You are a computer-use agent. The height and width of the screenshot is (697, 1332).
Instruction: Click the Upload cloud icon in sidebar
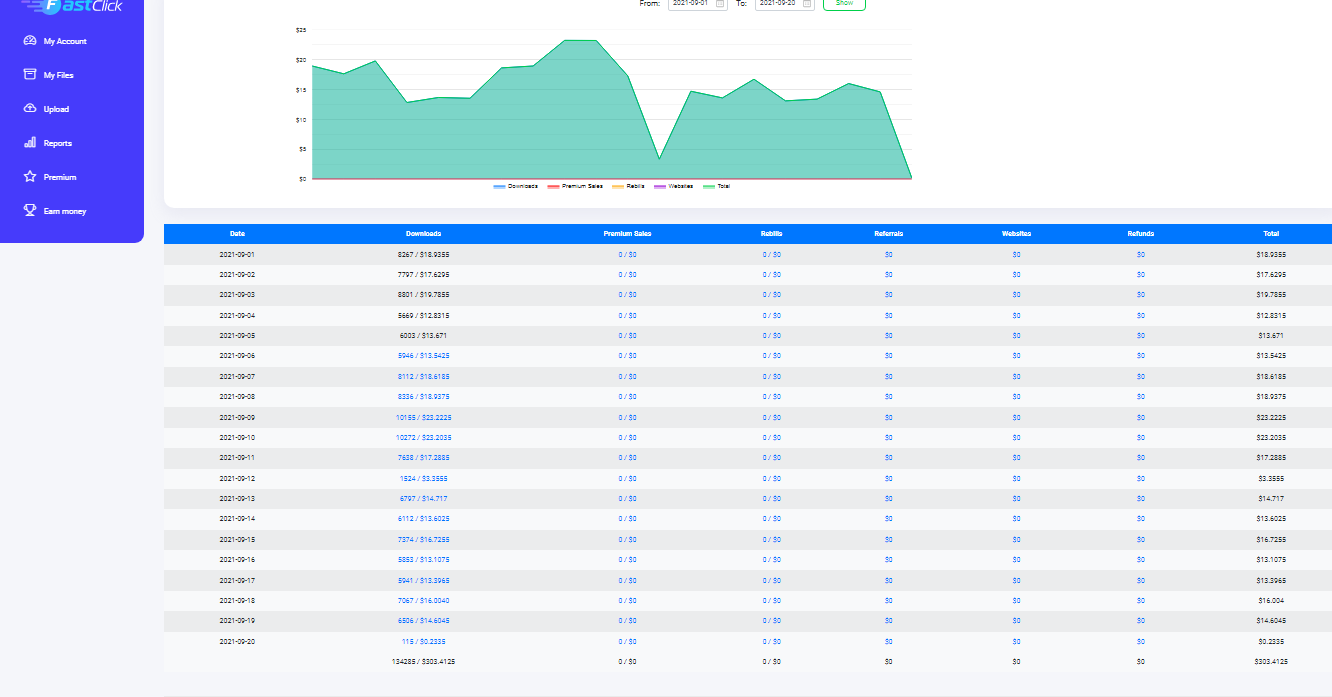30,109
